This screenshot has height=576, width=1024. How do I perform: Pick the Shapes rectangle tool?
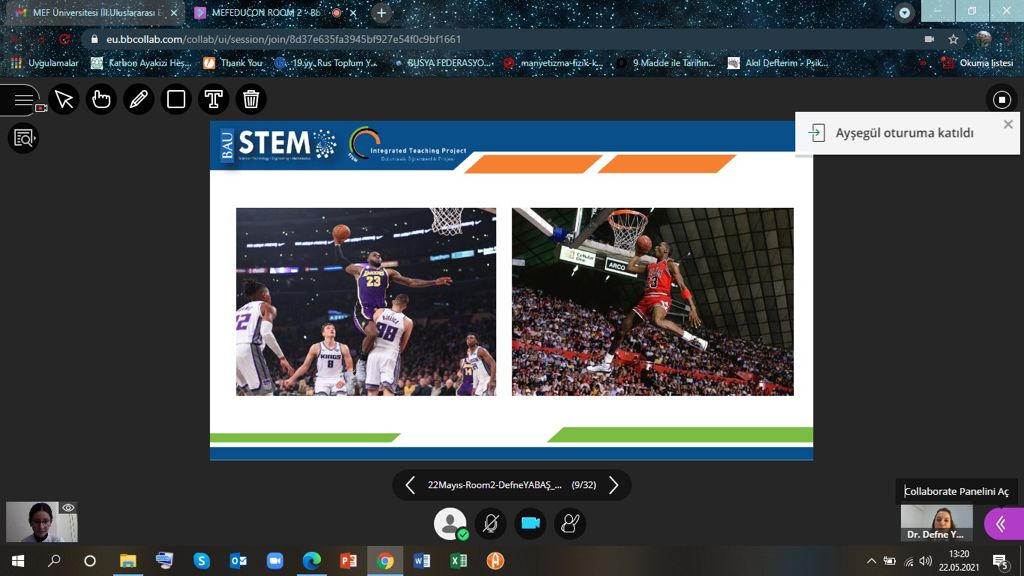point(176,99)
